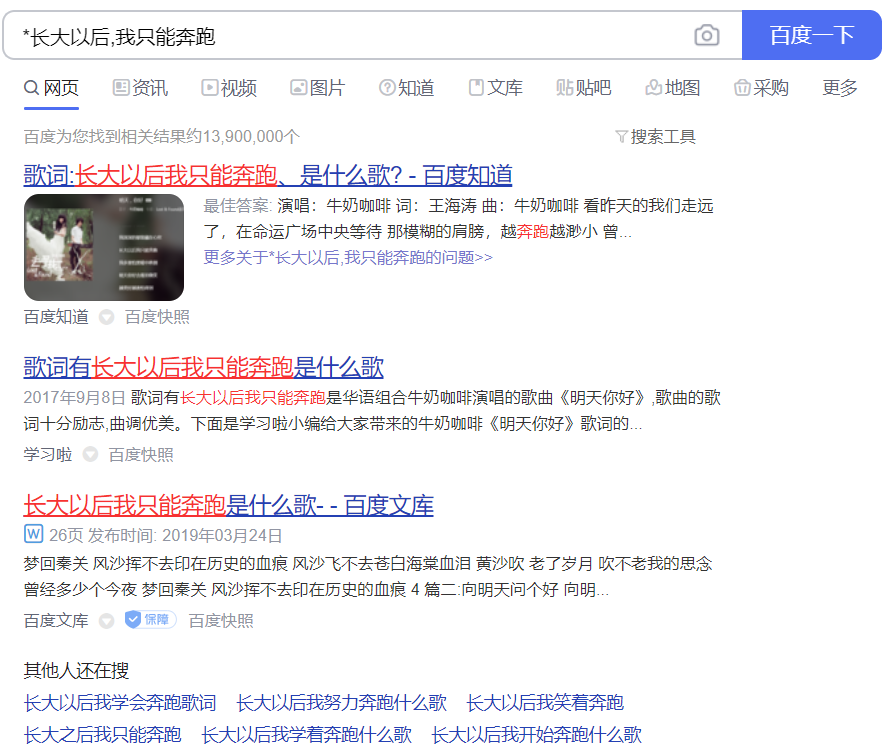Expand dropdown arrow next to 百度文库 source
Viewport: 892px width, 755px height.
[x=106, y=621]
